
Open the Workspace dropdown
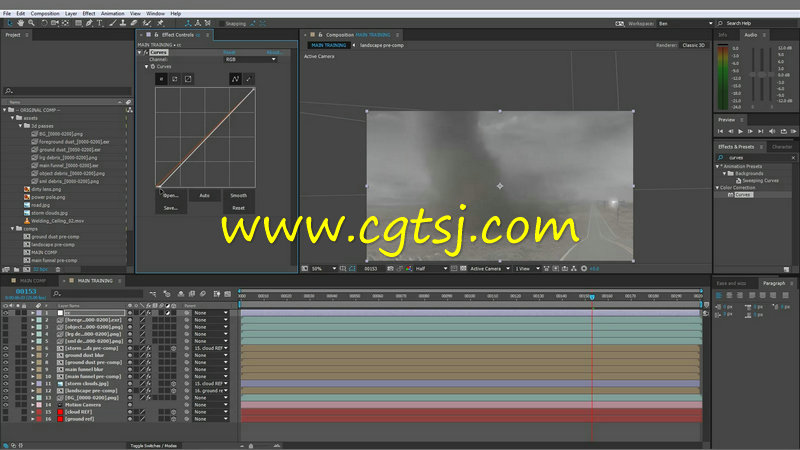(686, 23)
